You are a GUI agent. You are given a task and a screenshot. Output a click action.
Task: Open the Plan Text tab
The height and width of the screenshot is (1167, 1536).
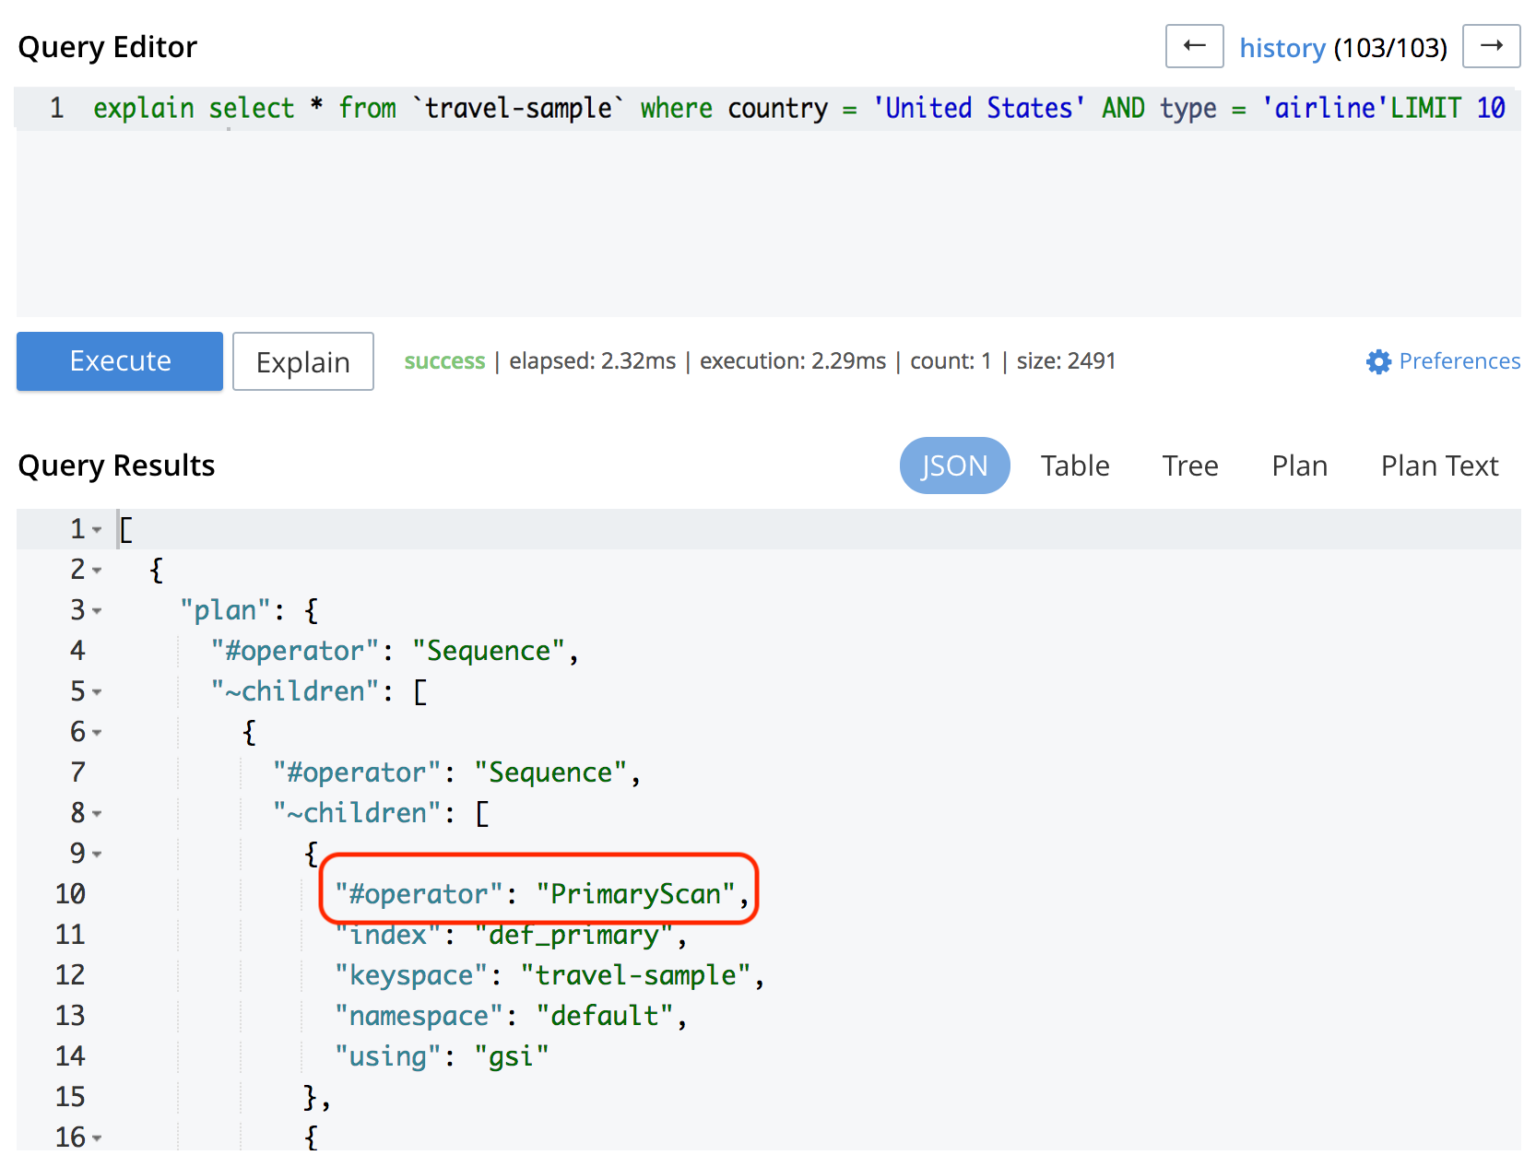(1439, 465)
